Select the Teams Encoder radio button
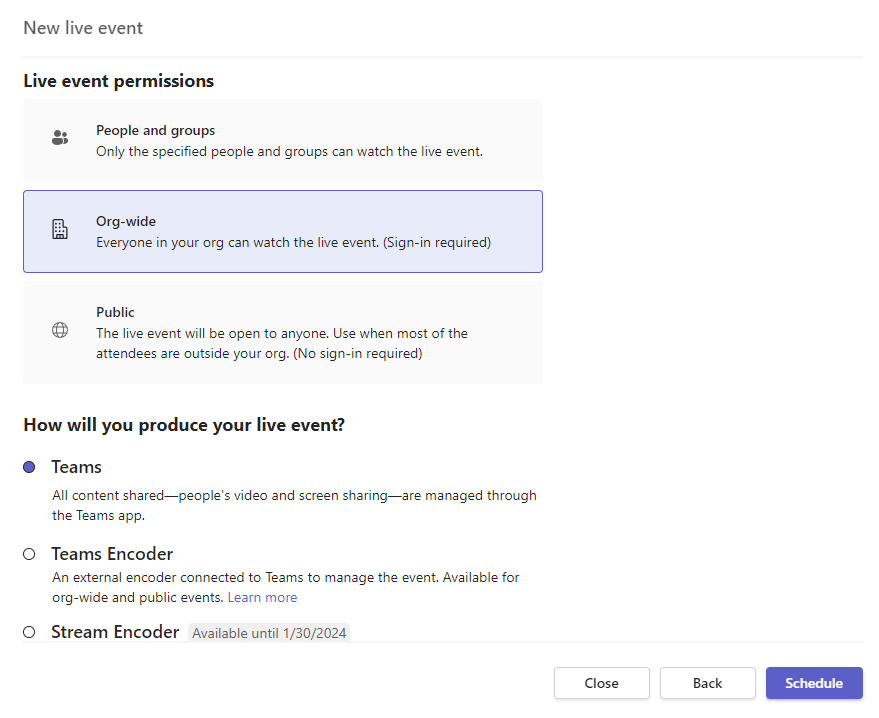Viewport: 879px width, 718px height. pyautogui.click(x=29, y=554)
